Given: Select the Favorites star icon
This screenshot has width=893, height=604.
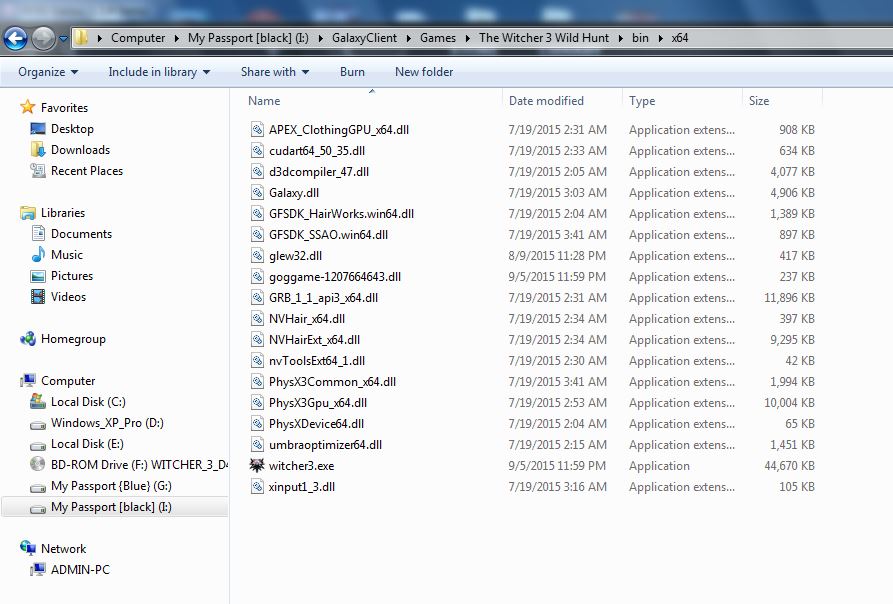Looking at the screenshot, I should [x=27, y=107].
